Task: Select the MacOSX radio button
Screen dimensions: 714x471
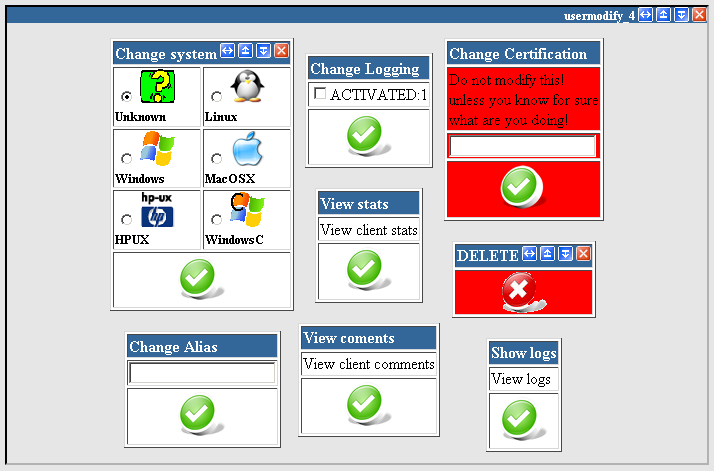Action: pos(216,158)
